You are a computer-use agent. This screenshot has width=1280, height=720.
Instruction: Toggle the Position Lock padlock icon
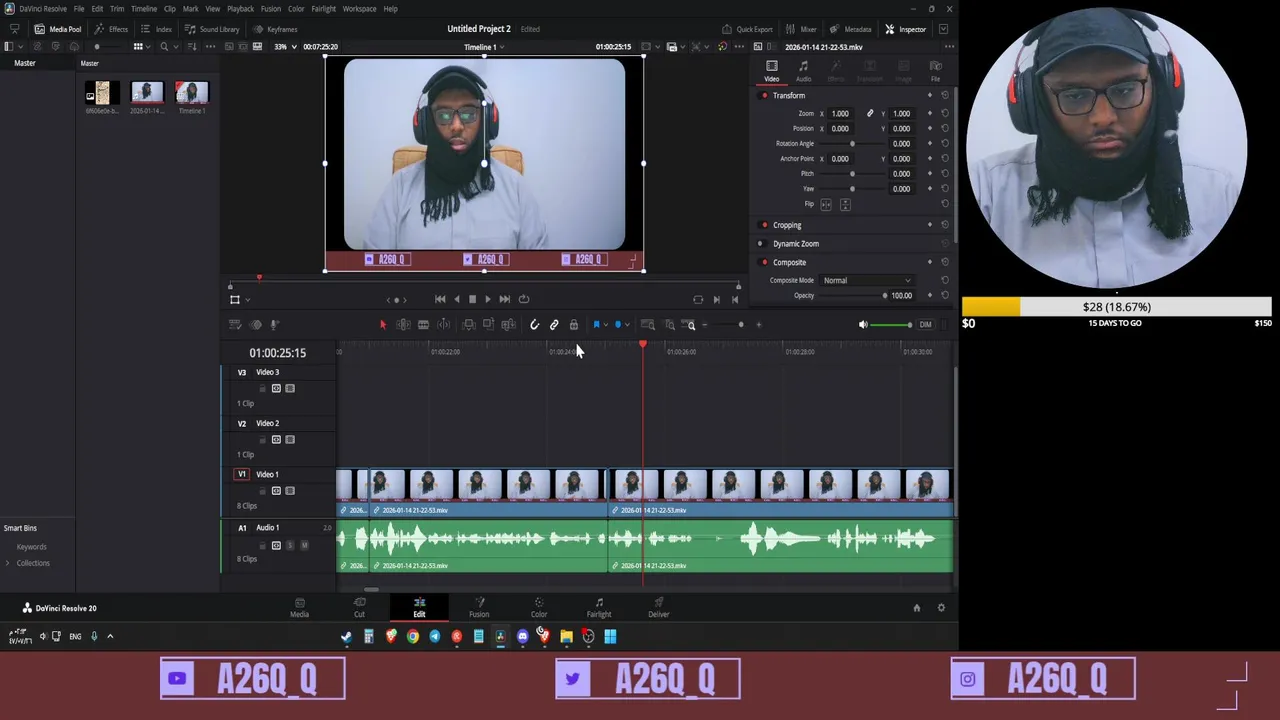click(x=573, y=325)
